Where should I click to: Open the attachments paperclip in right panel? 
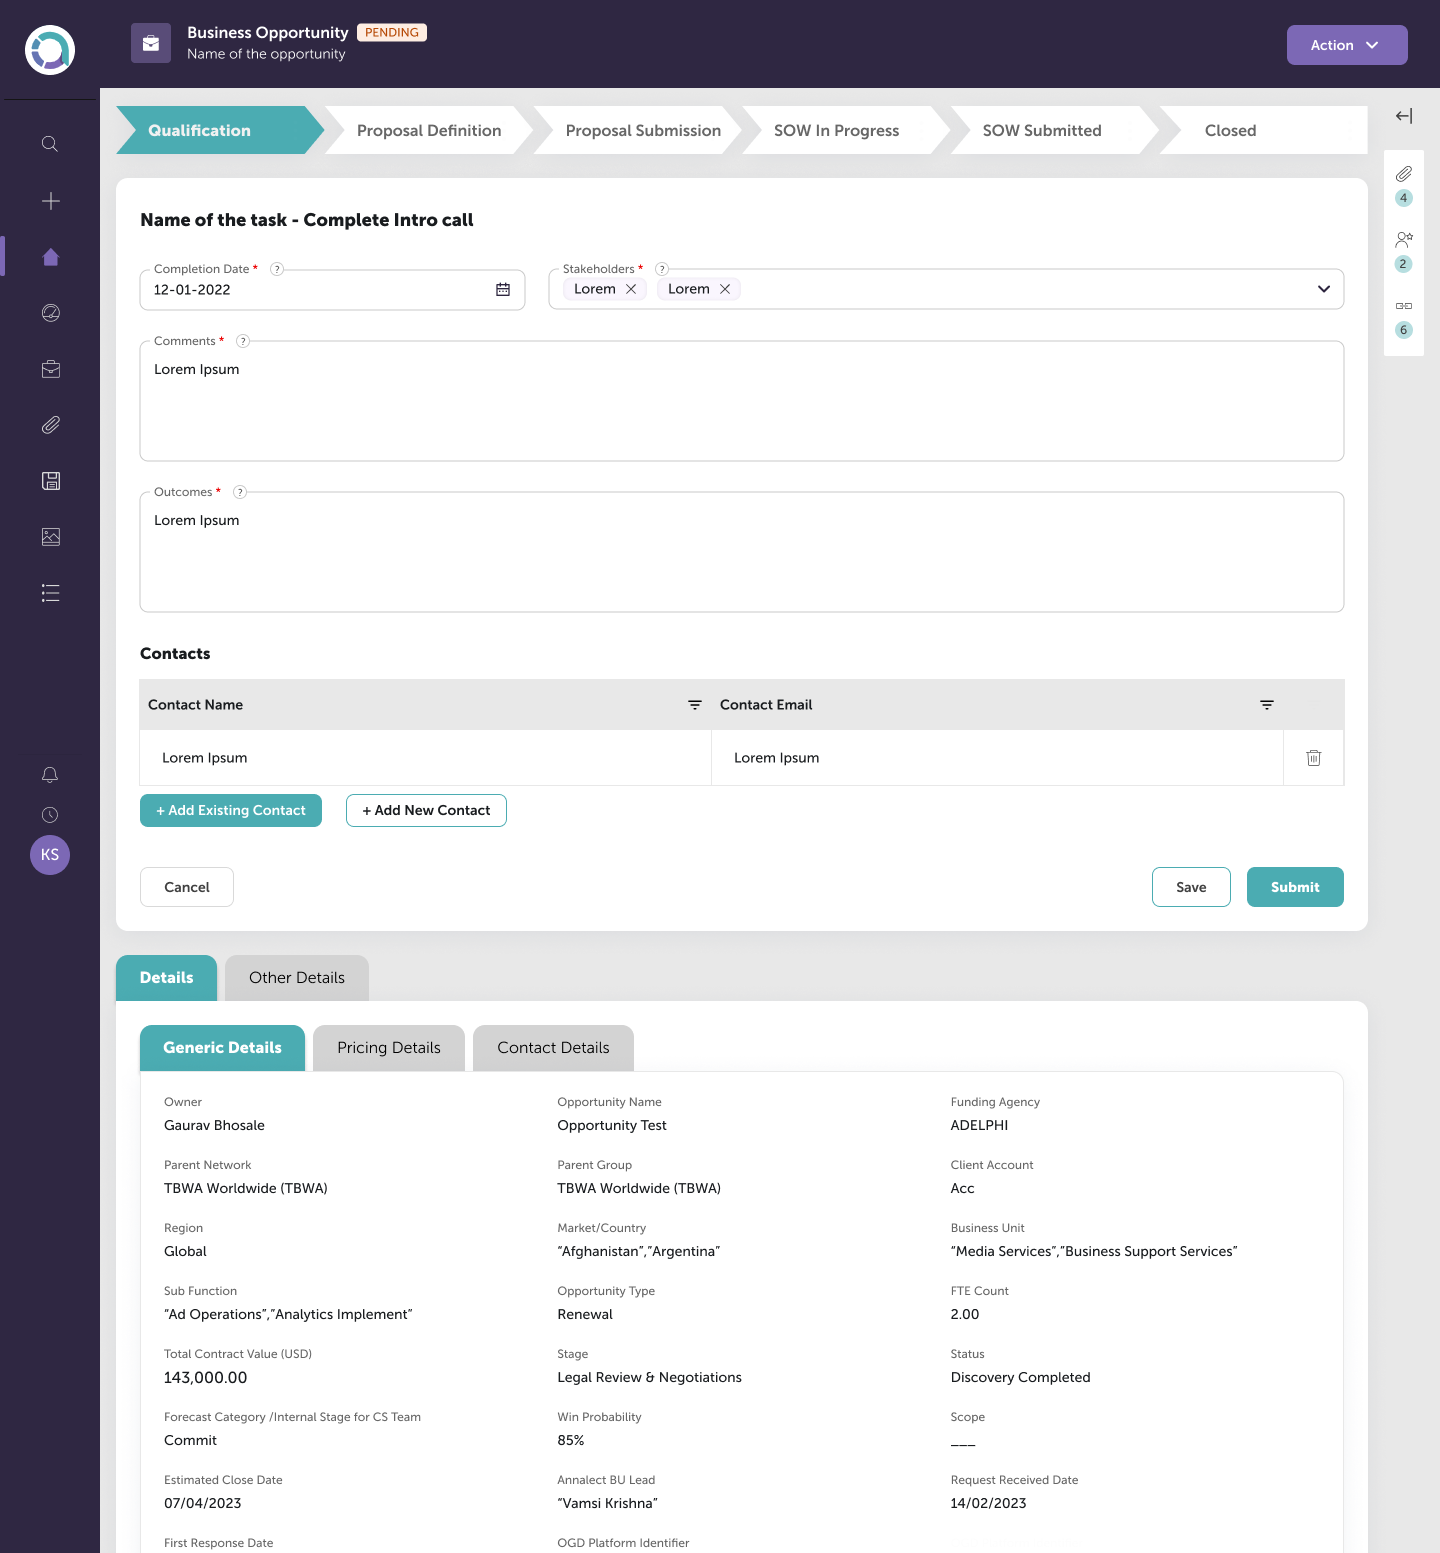(1404, 174)
